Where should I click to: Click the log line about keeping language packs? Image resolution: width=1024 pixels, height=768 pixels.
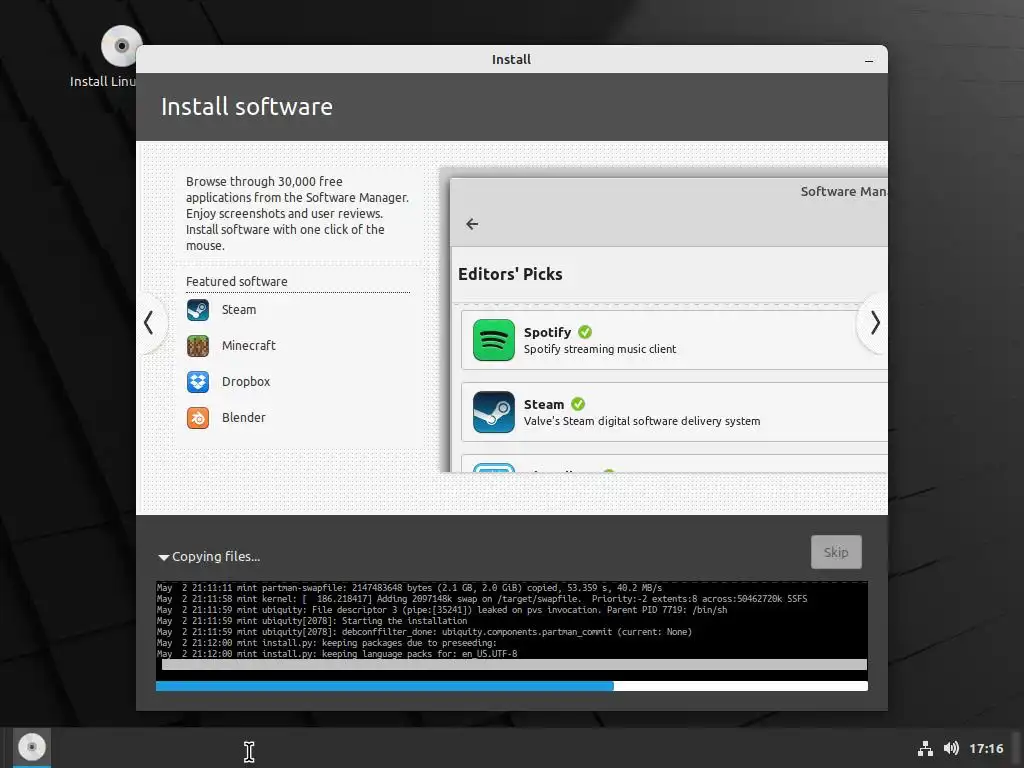[336, 654]
